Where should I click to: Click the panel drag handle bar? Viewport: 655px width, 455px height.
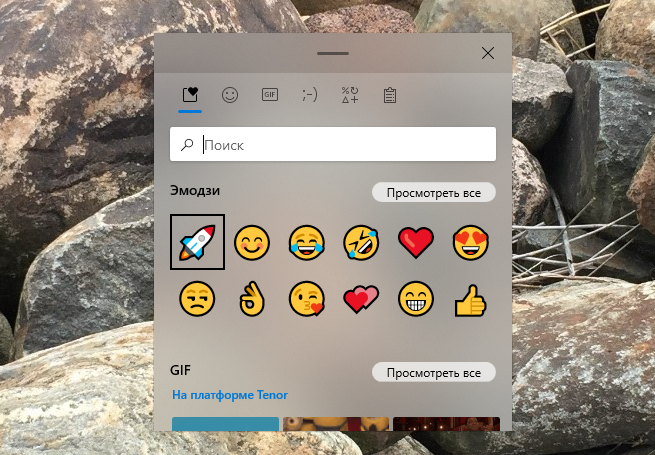[x=333, y=53]
